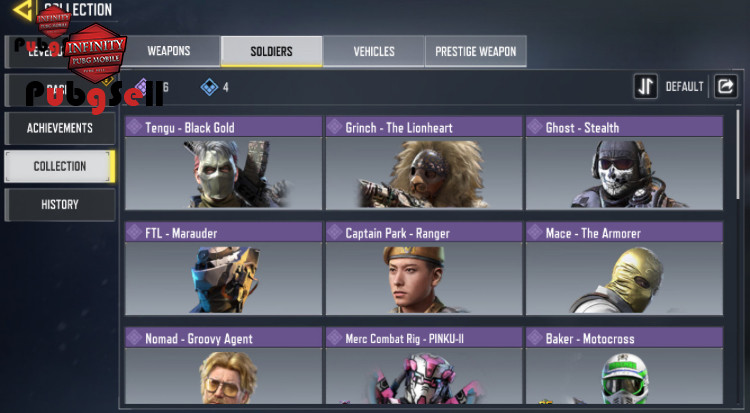Click the diamond icon beside Tengu - Black Gold
750x413 pixels.
tap(134, 127)
